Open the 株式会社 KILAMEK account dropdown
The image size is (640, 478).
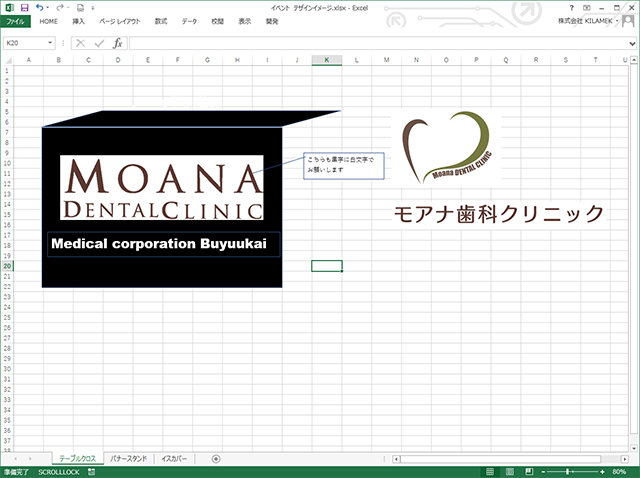pos(588,21)
